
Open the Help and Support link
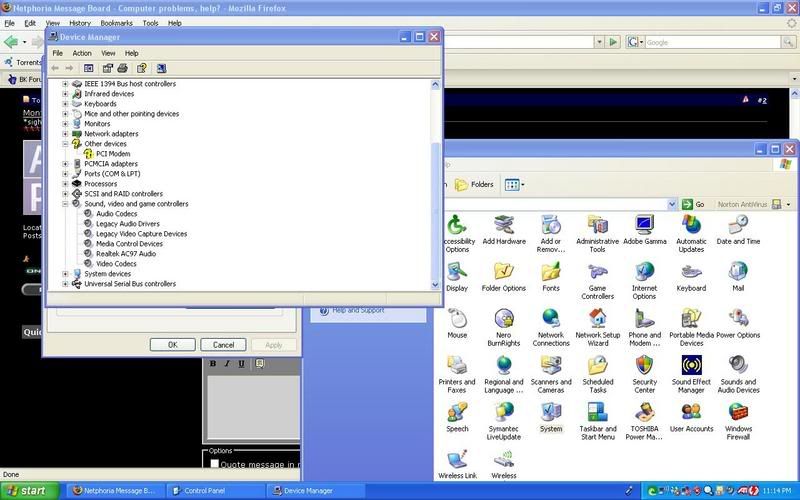click(358, 310)
